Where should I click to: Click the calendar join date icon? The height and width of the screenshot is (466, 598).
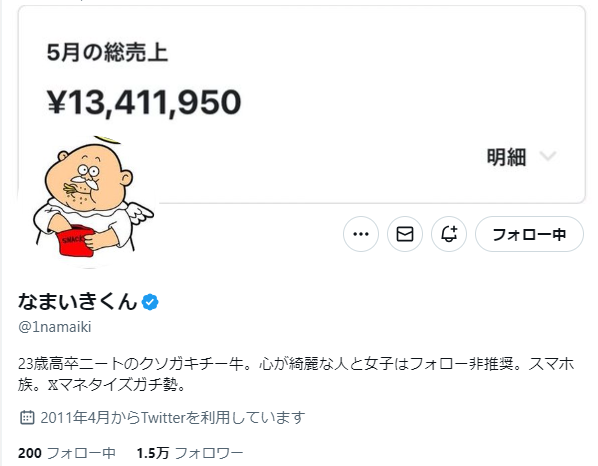(x=27, y=418)
